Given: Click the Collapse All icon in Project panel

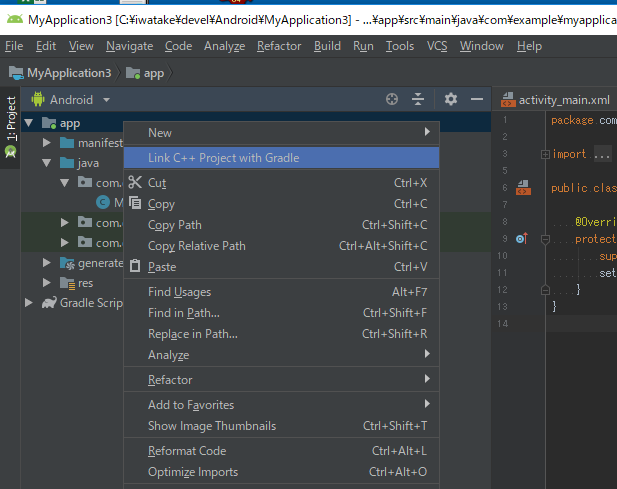Looking at the screenshot, I should point(417,99).
